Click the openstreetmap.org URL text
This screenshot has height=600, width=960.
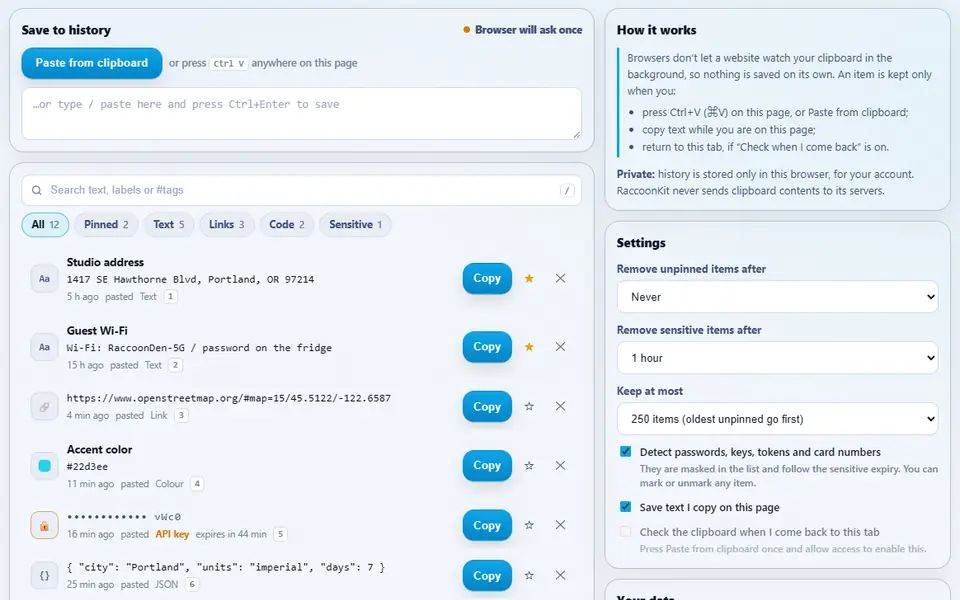[x=228, y=398]
